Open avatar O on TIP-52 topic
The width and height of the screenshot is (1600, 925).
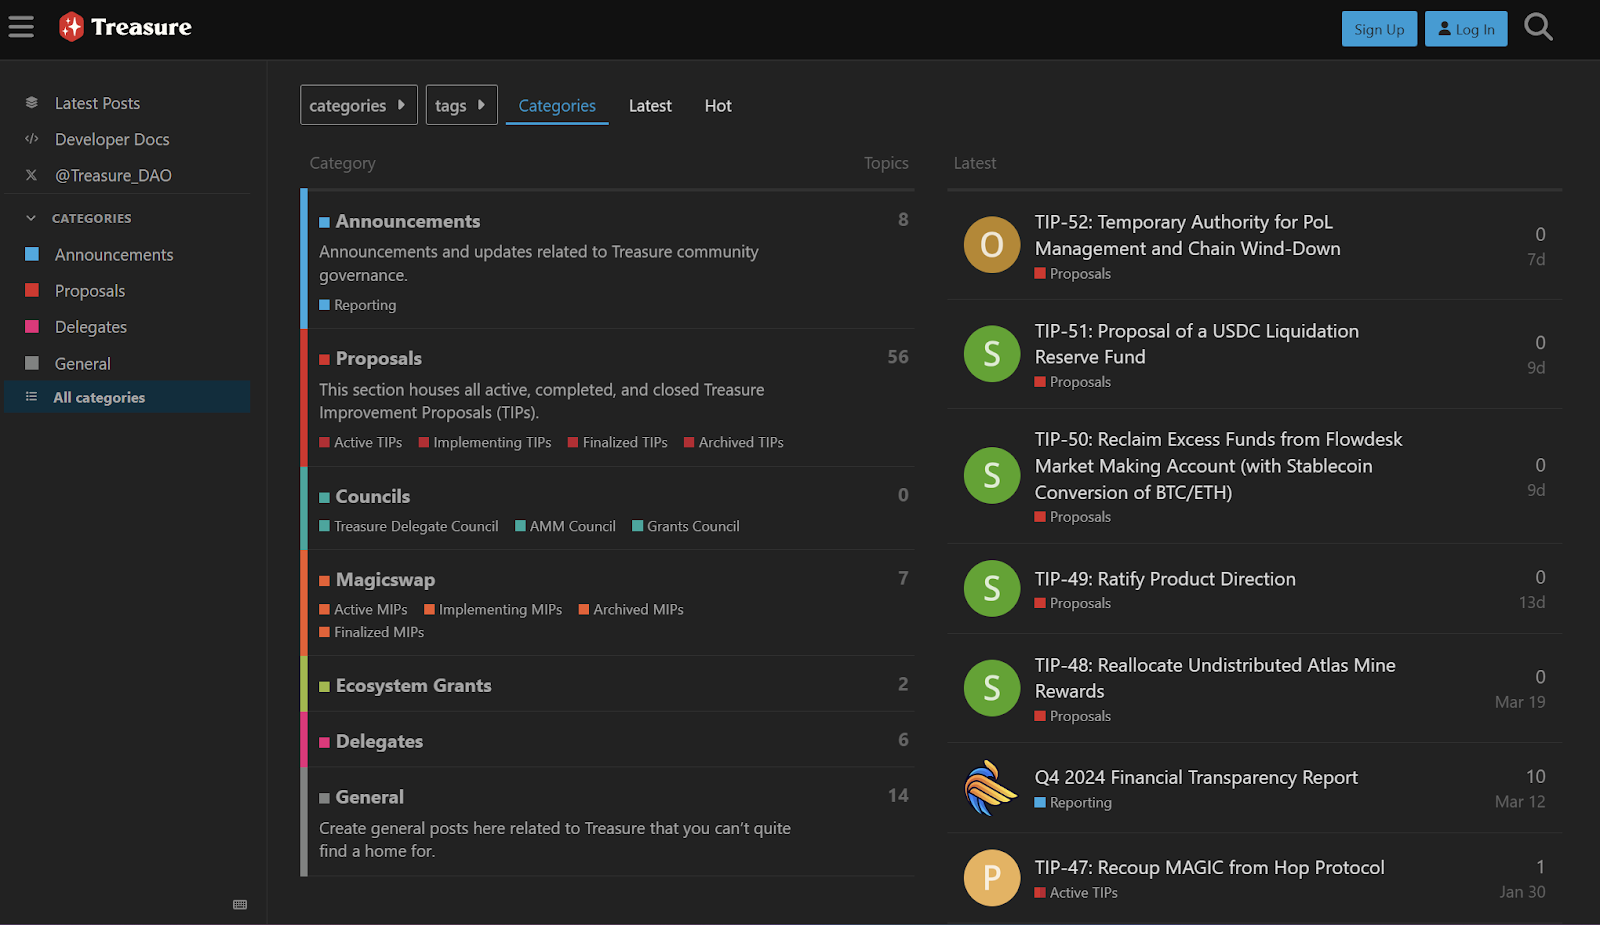pyautogui.click(x=992, y=244)
